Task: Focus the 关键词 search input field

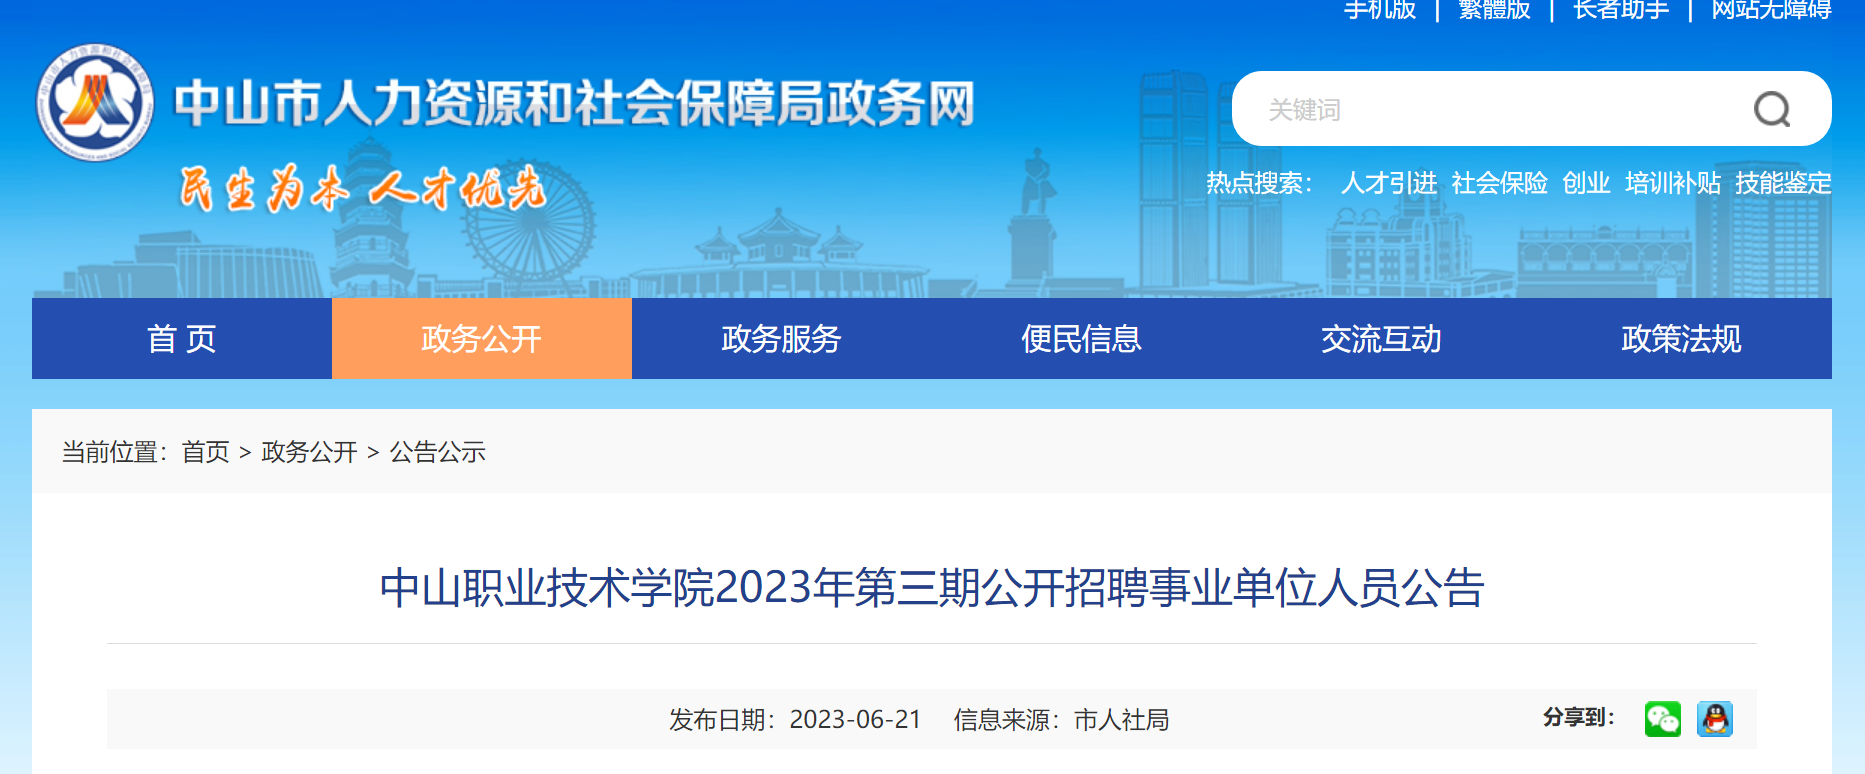Action: [1490, 109]
